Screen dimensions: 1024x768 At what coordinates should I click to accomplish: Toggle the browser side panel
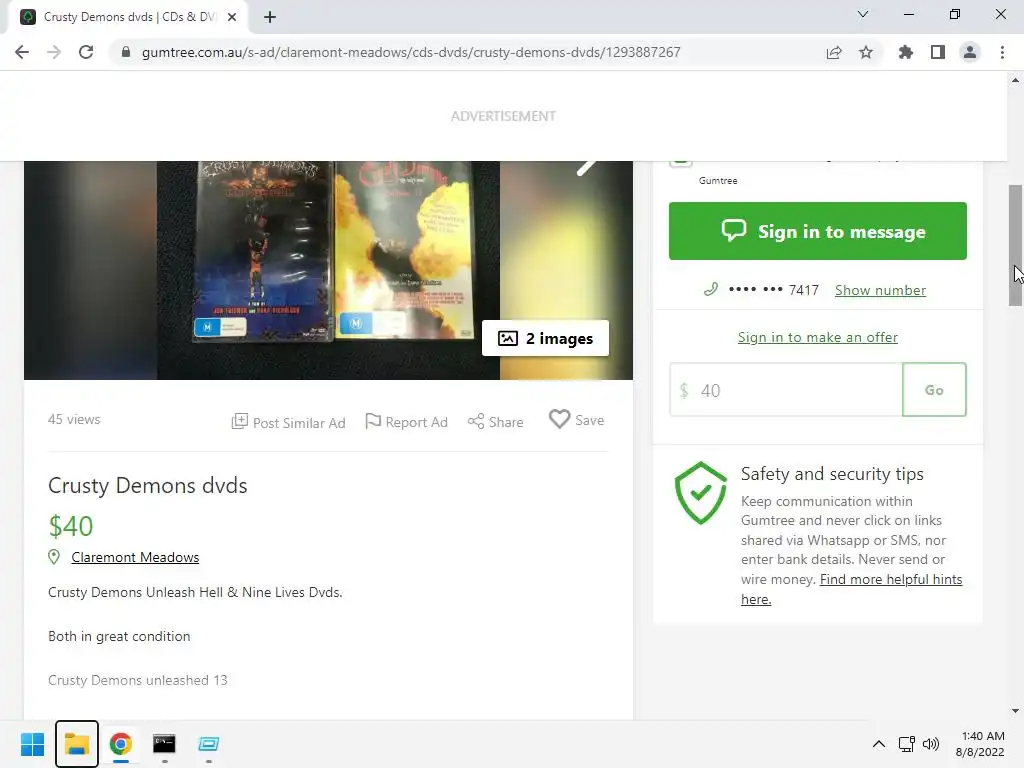pyautogui.click(x=938, y=52)
